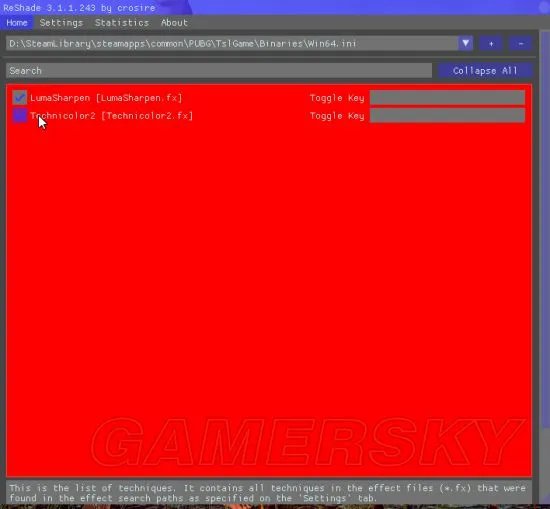Remove preset with the minus button
This screenshot has height=509, width=550.
click(521, 43)
